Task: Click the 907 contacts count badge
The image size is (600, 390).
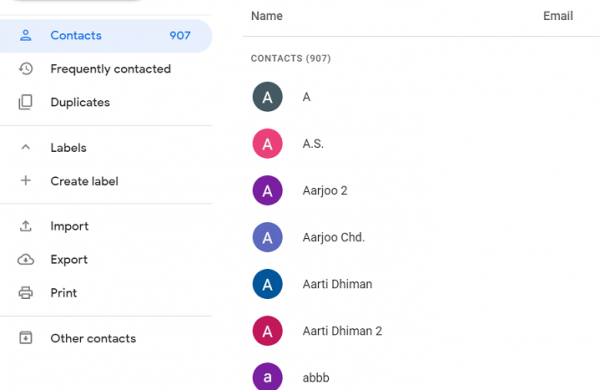Action: [180, 36]
